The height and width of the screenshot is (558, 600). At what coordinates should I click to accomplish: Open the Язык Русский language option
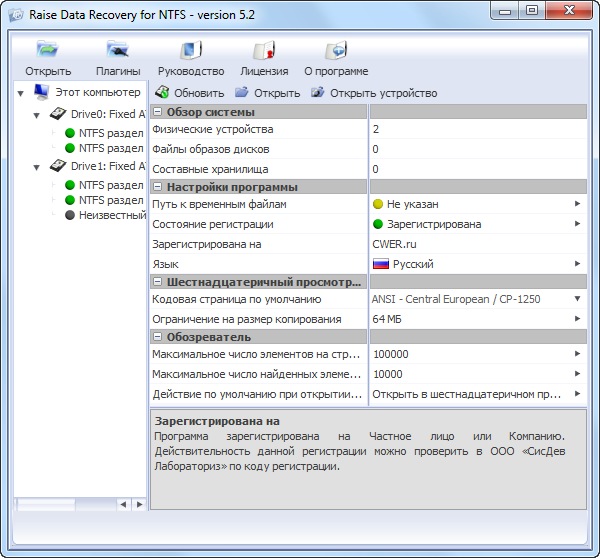point(577,262)
